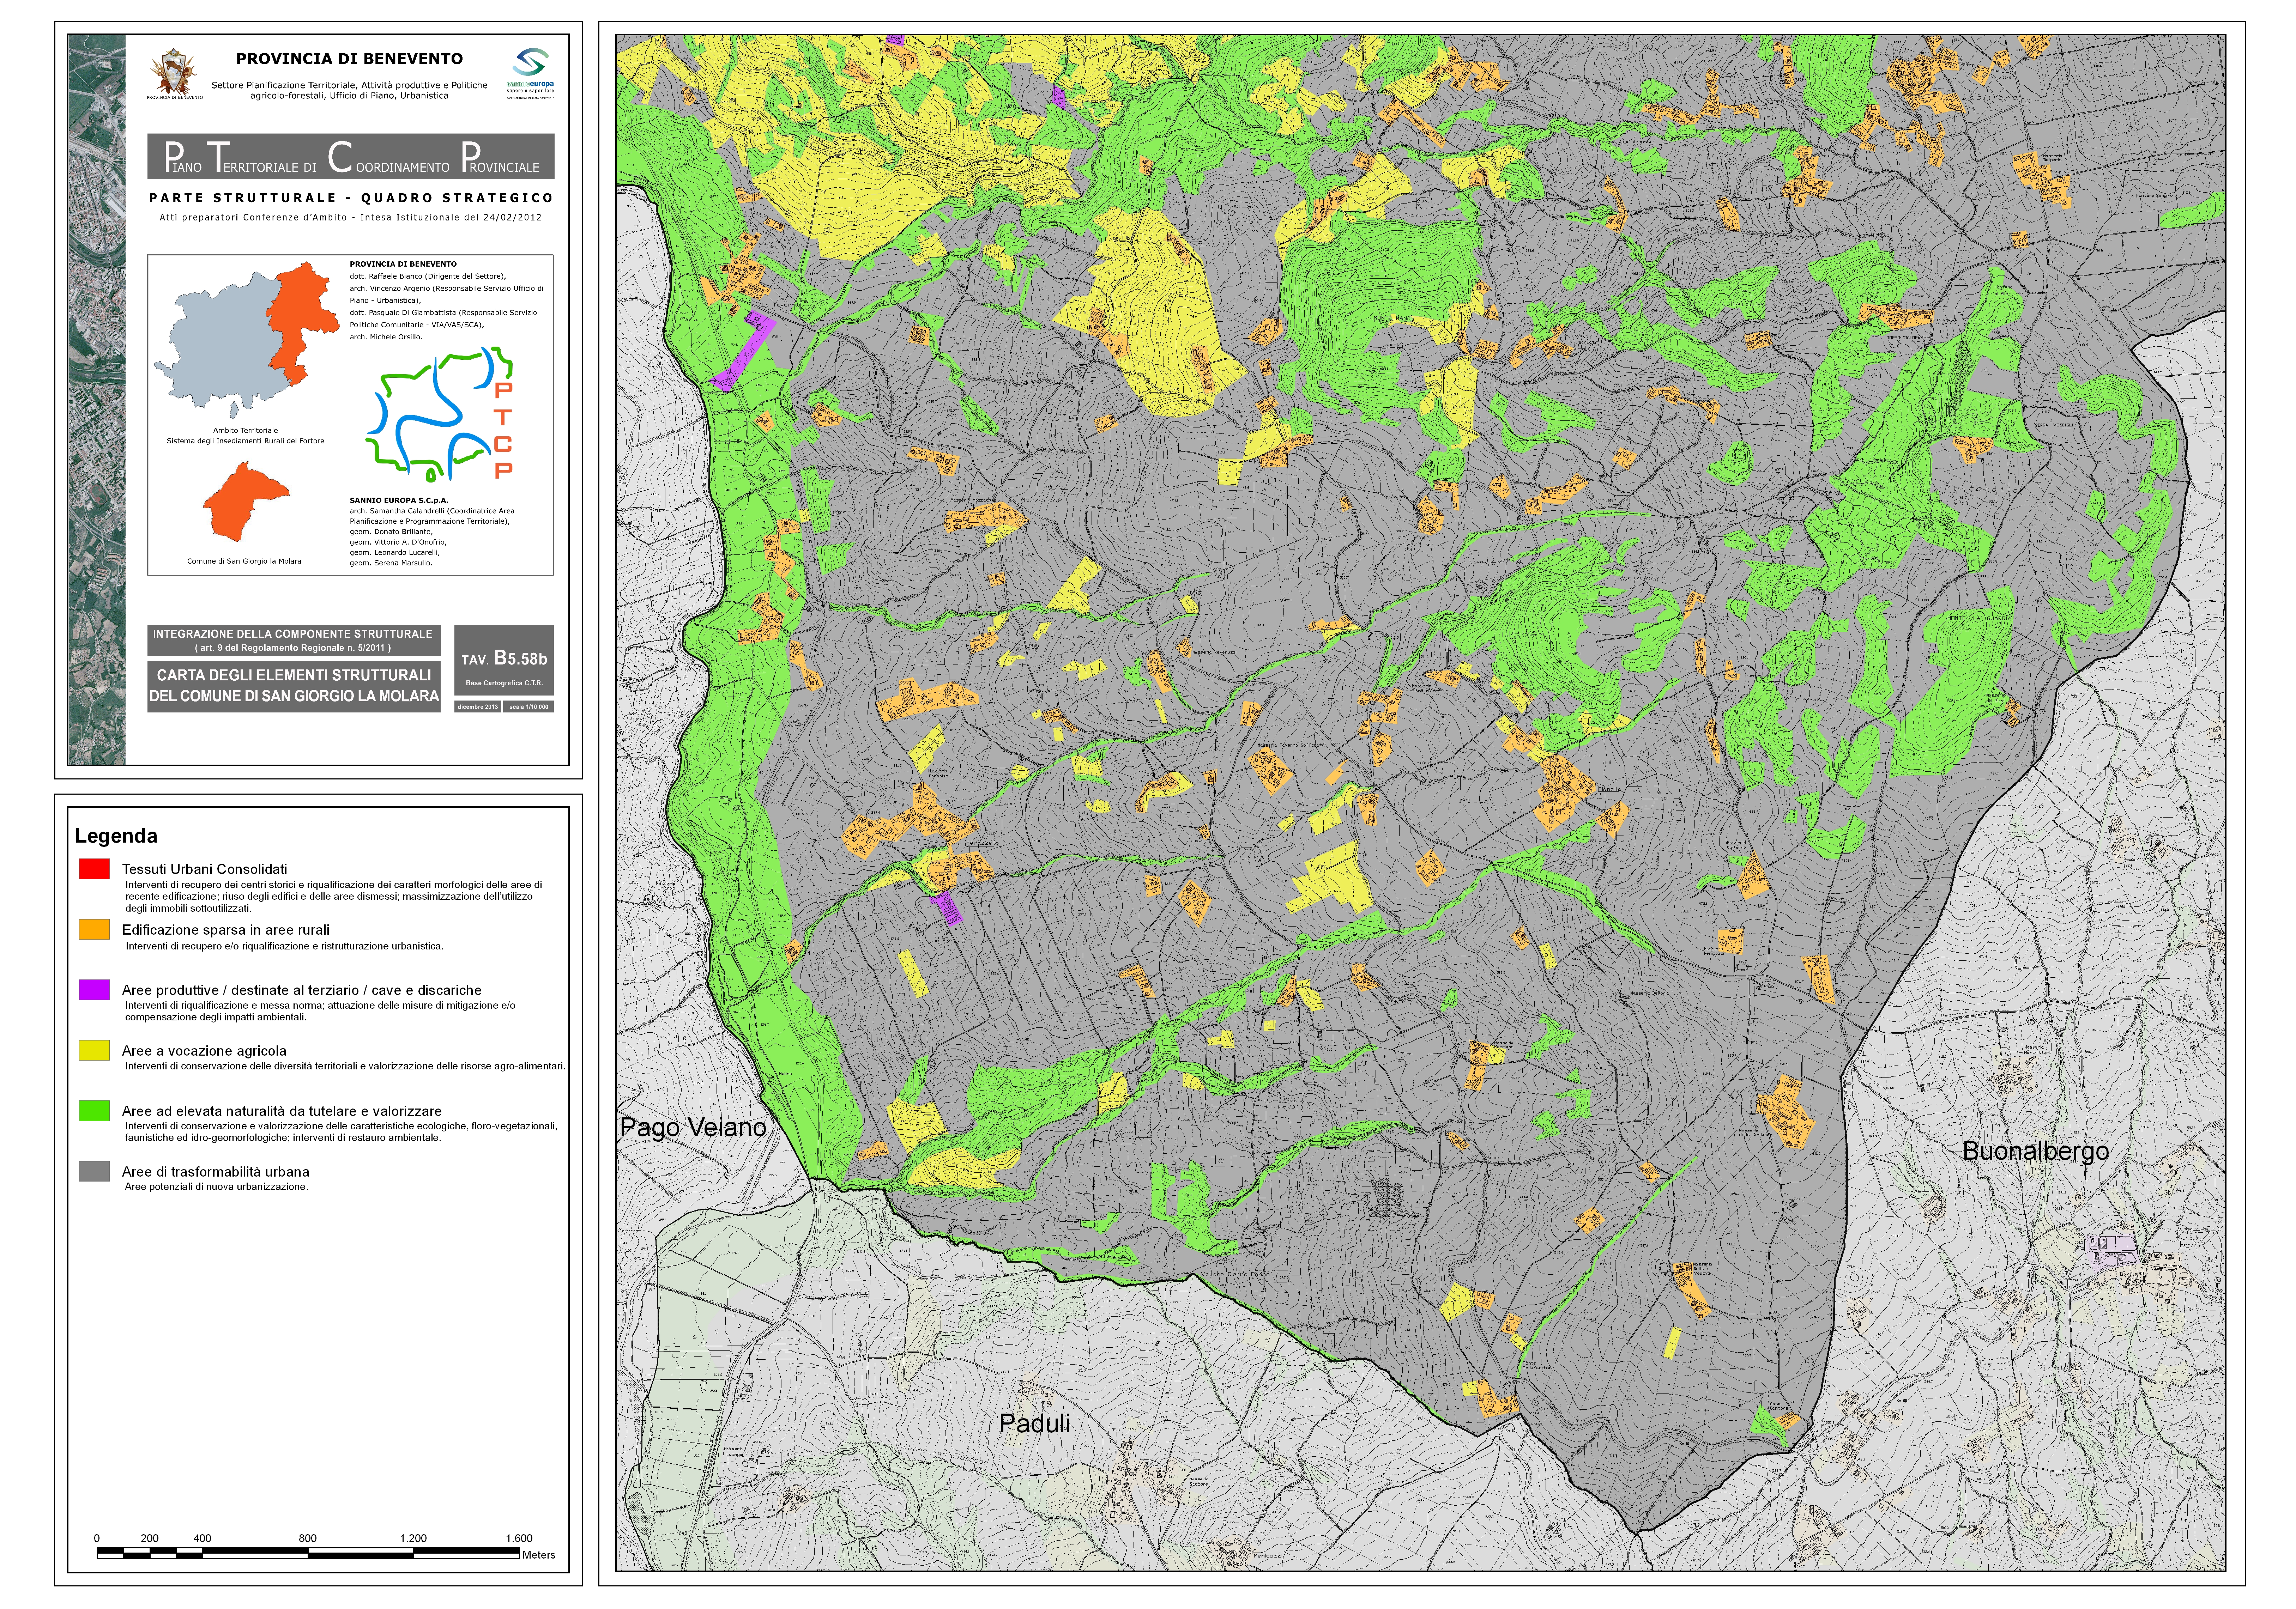This screenshot has width=2296, height=1609.
Task: Click the aerial photo strip on the left
Action: point(97,400)
